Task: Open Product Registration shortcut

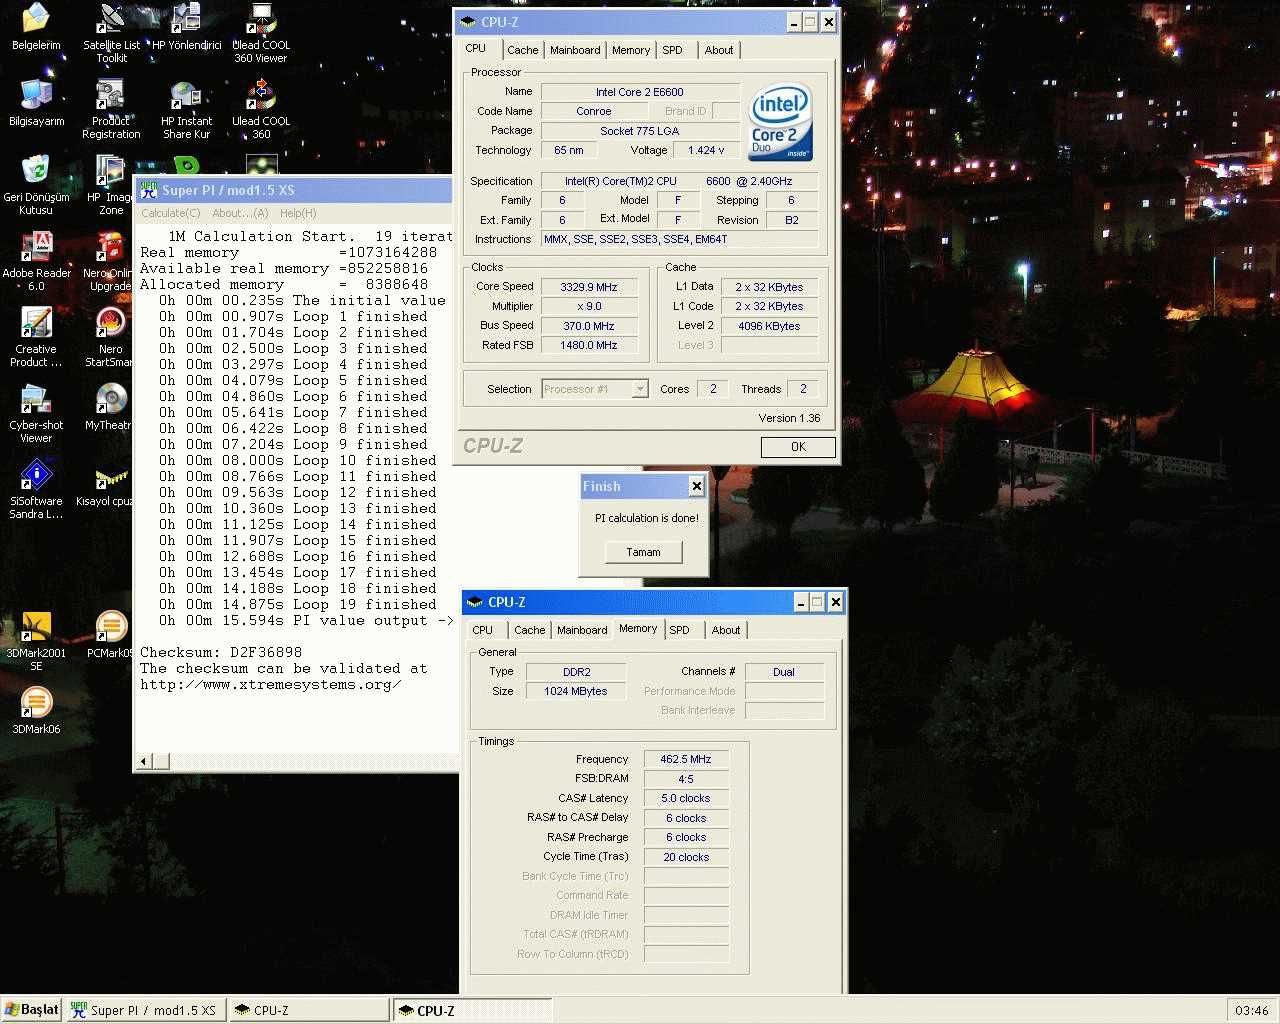Action: tap(111, 109)
